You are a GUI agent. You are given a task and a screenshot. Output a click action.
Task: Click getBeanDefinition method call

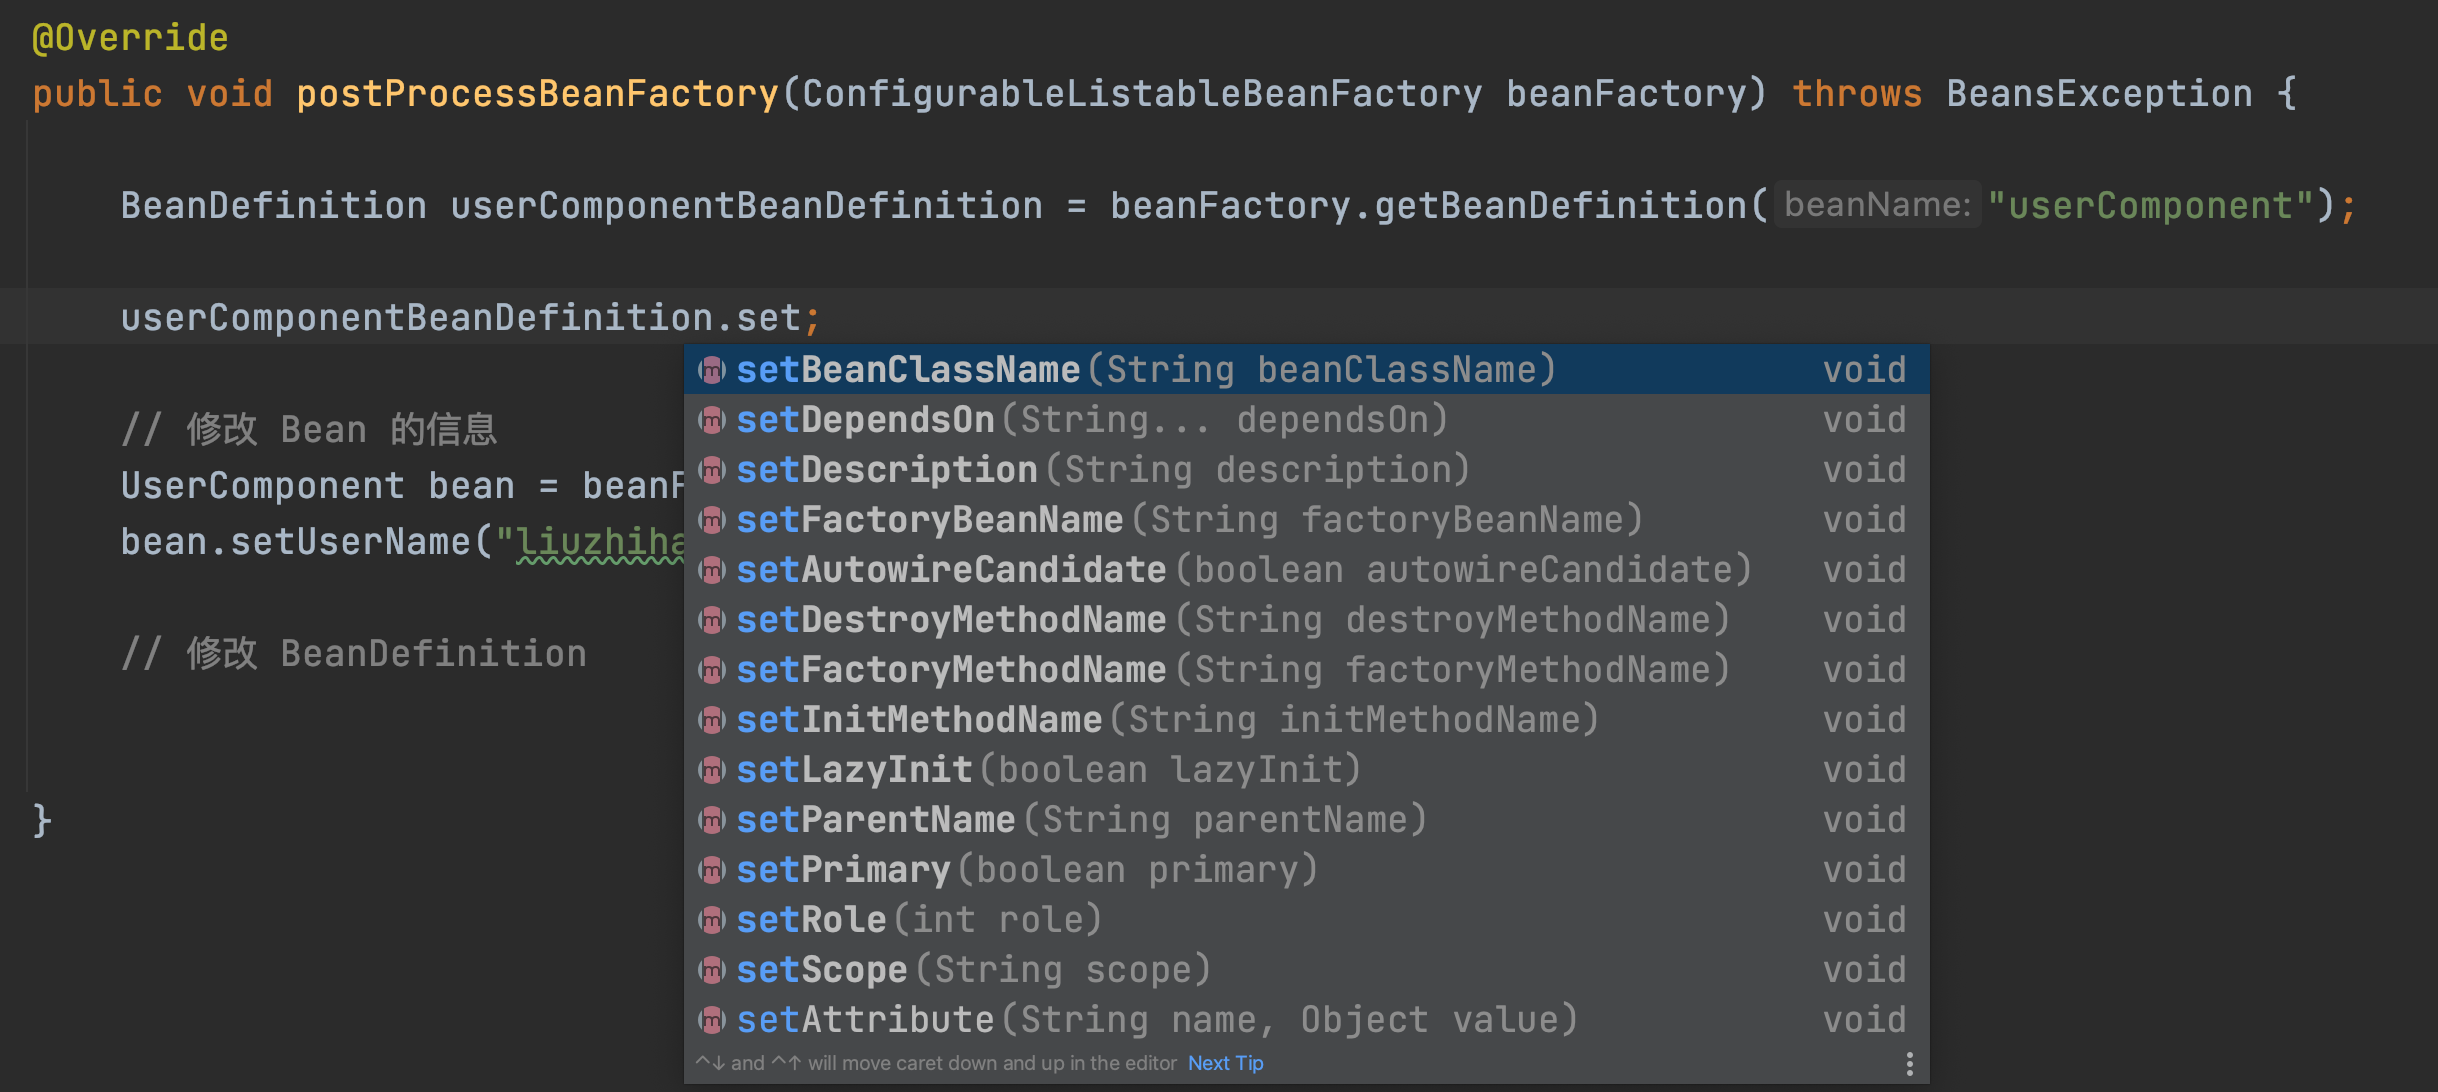coord(1560,206)
